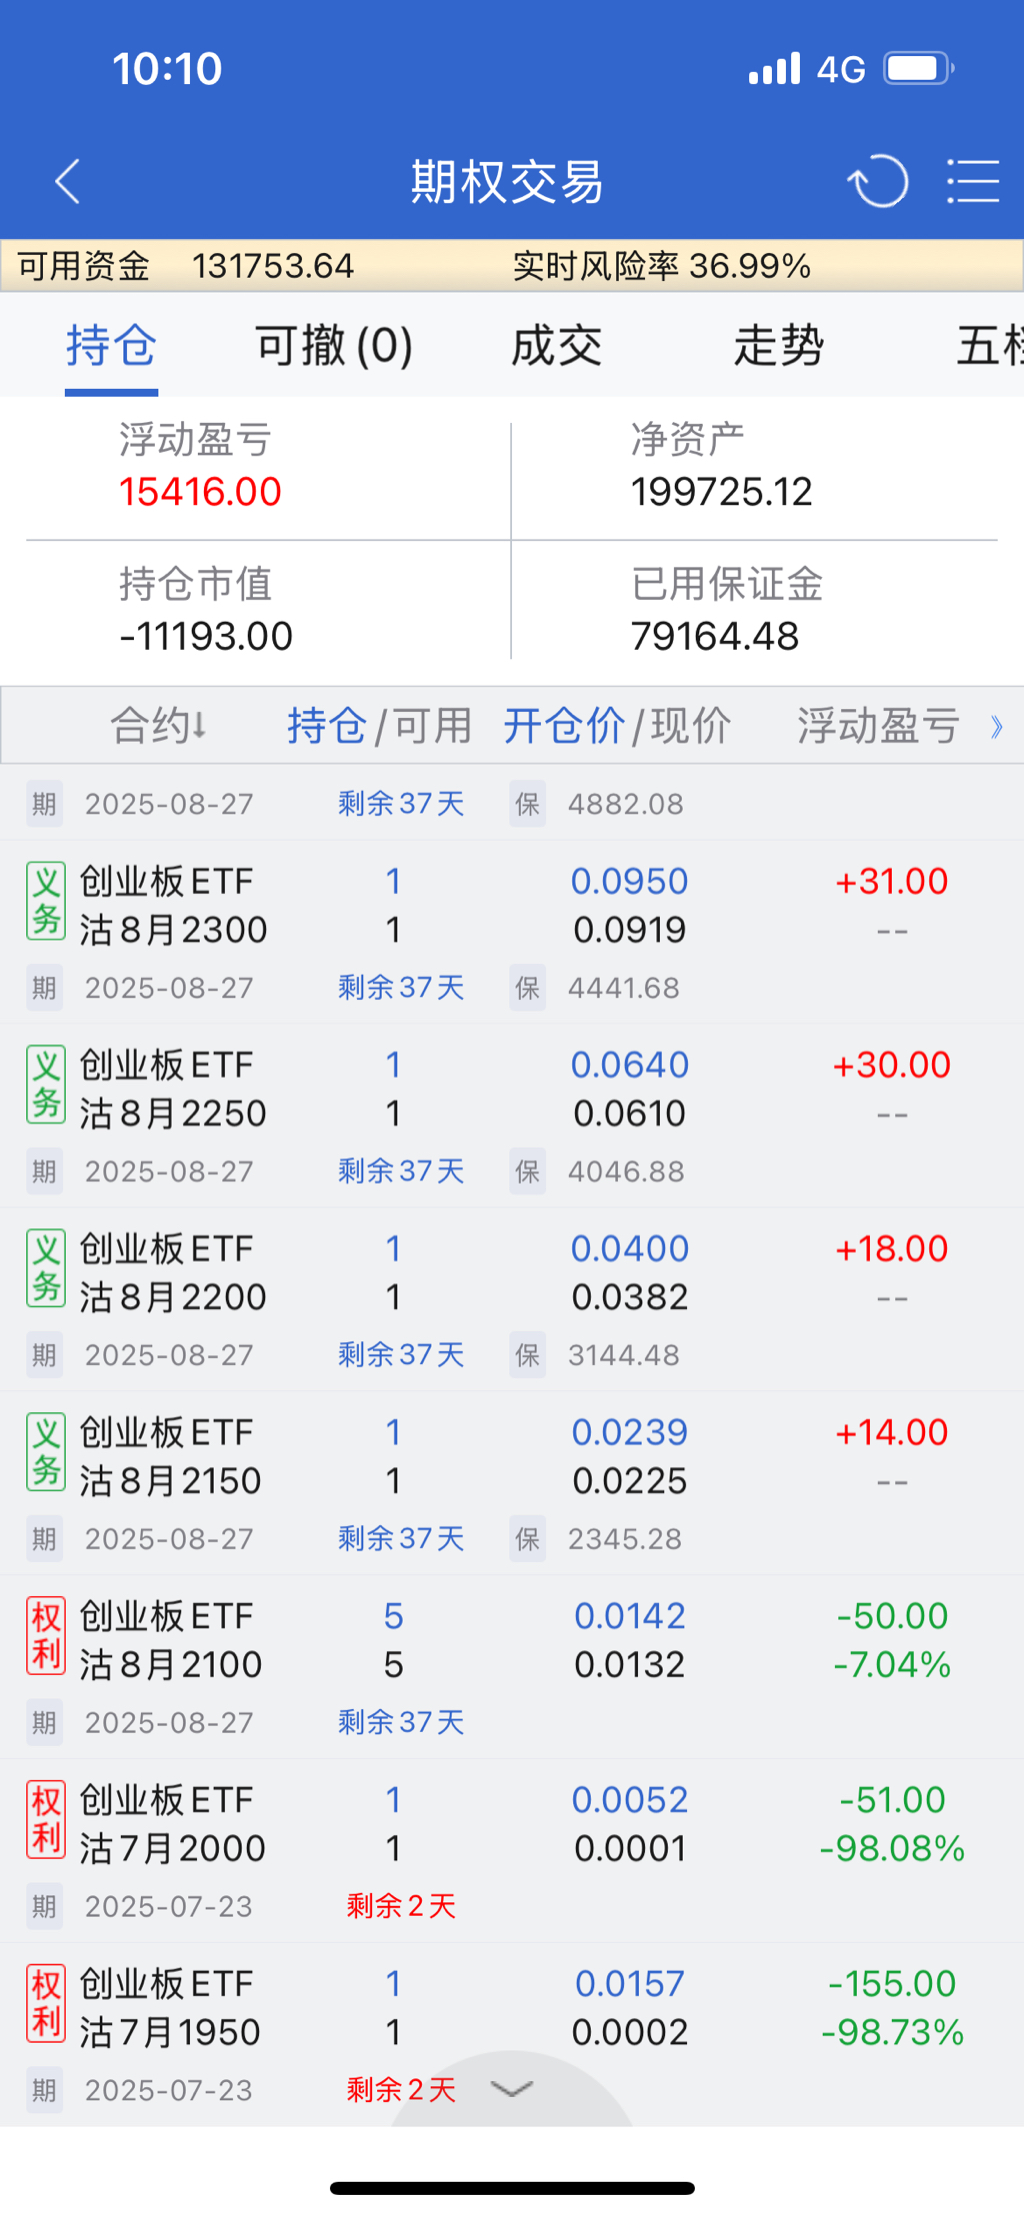Image resolution: width=1024 pixels, height=2217 pixels.
Task: Toggle 持仓 column header display
Action: pos(326,726)
